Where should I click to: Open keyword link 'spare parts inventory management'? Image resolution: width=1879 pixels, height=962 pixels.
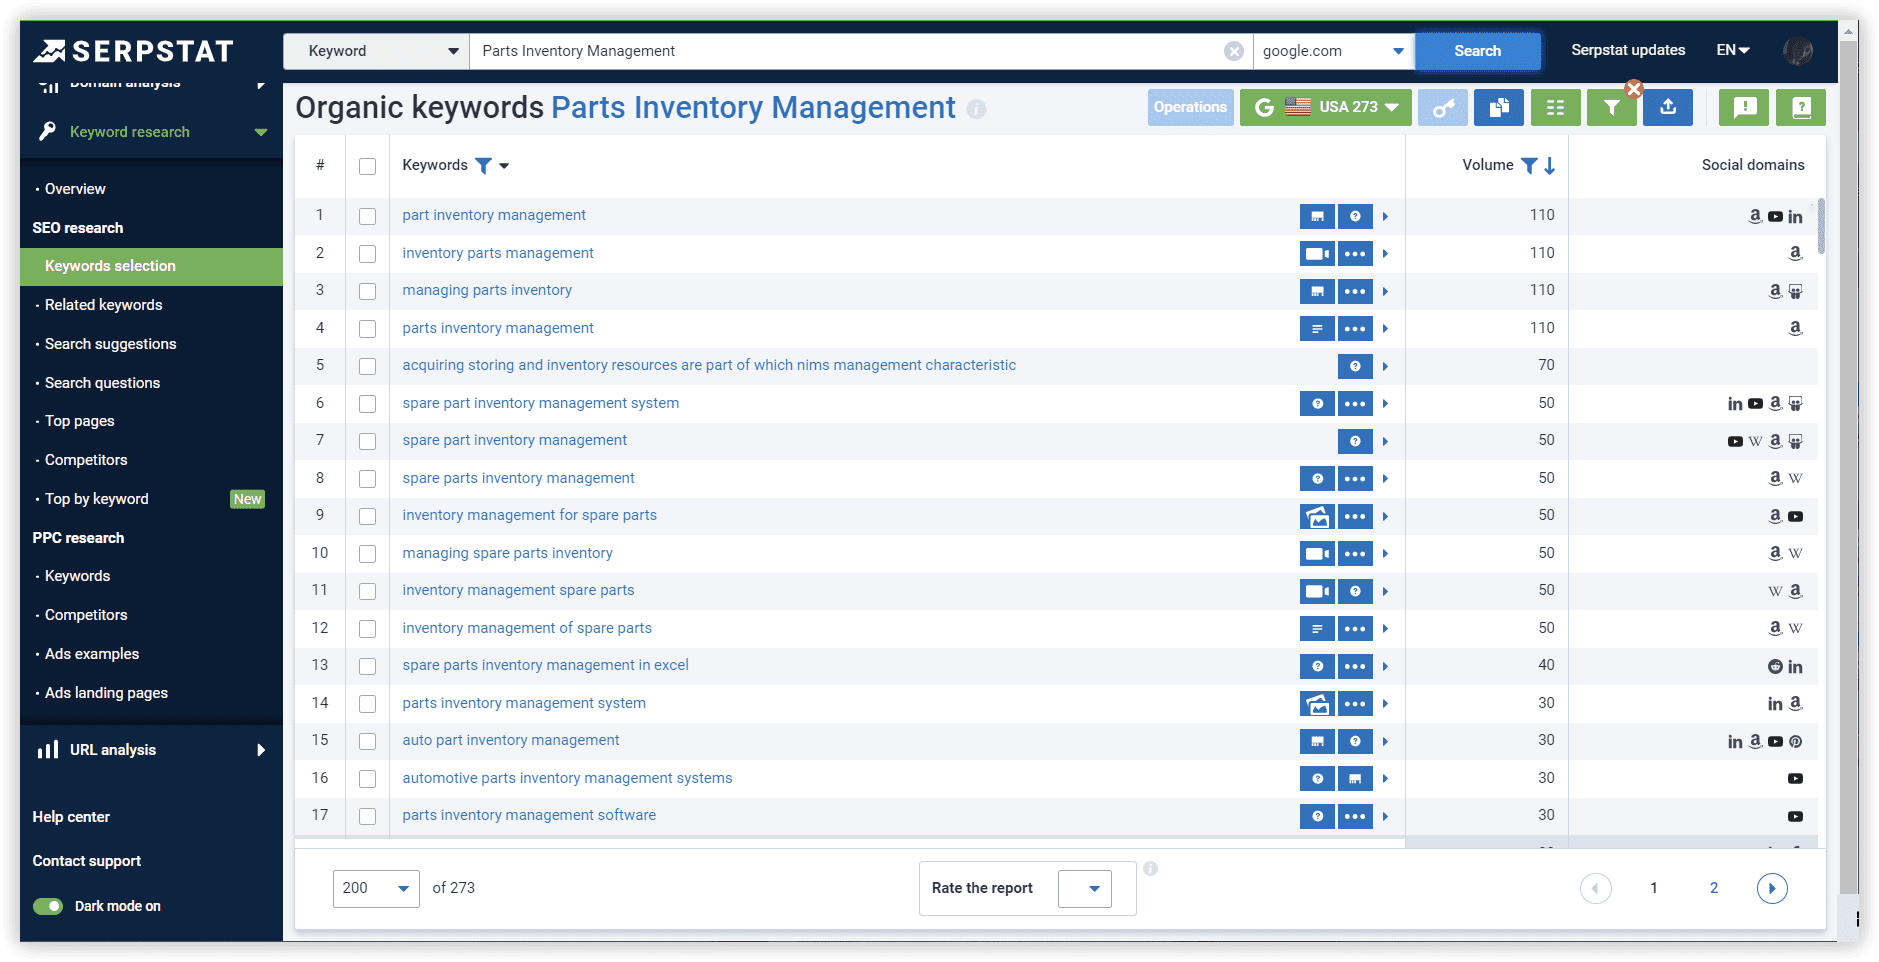coord(518,478)
